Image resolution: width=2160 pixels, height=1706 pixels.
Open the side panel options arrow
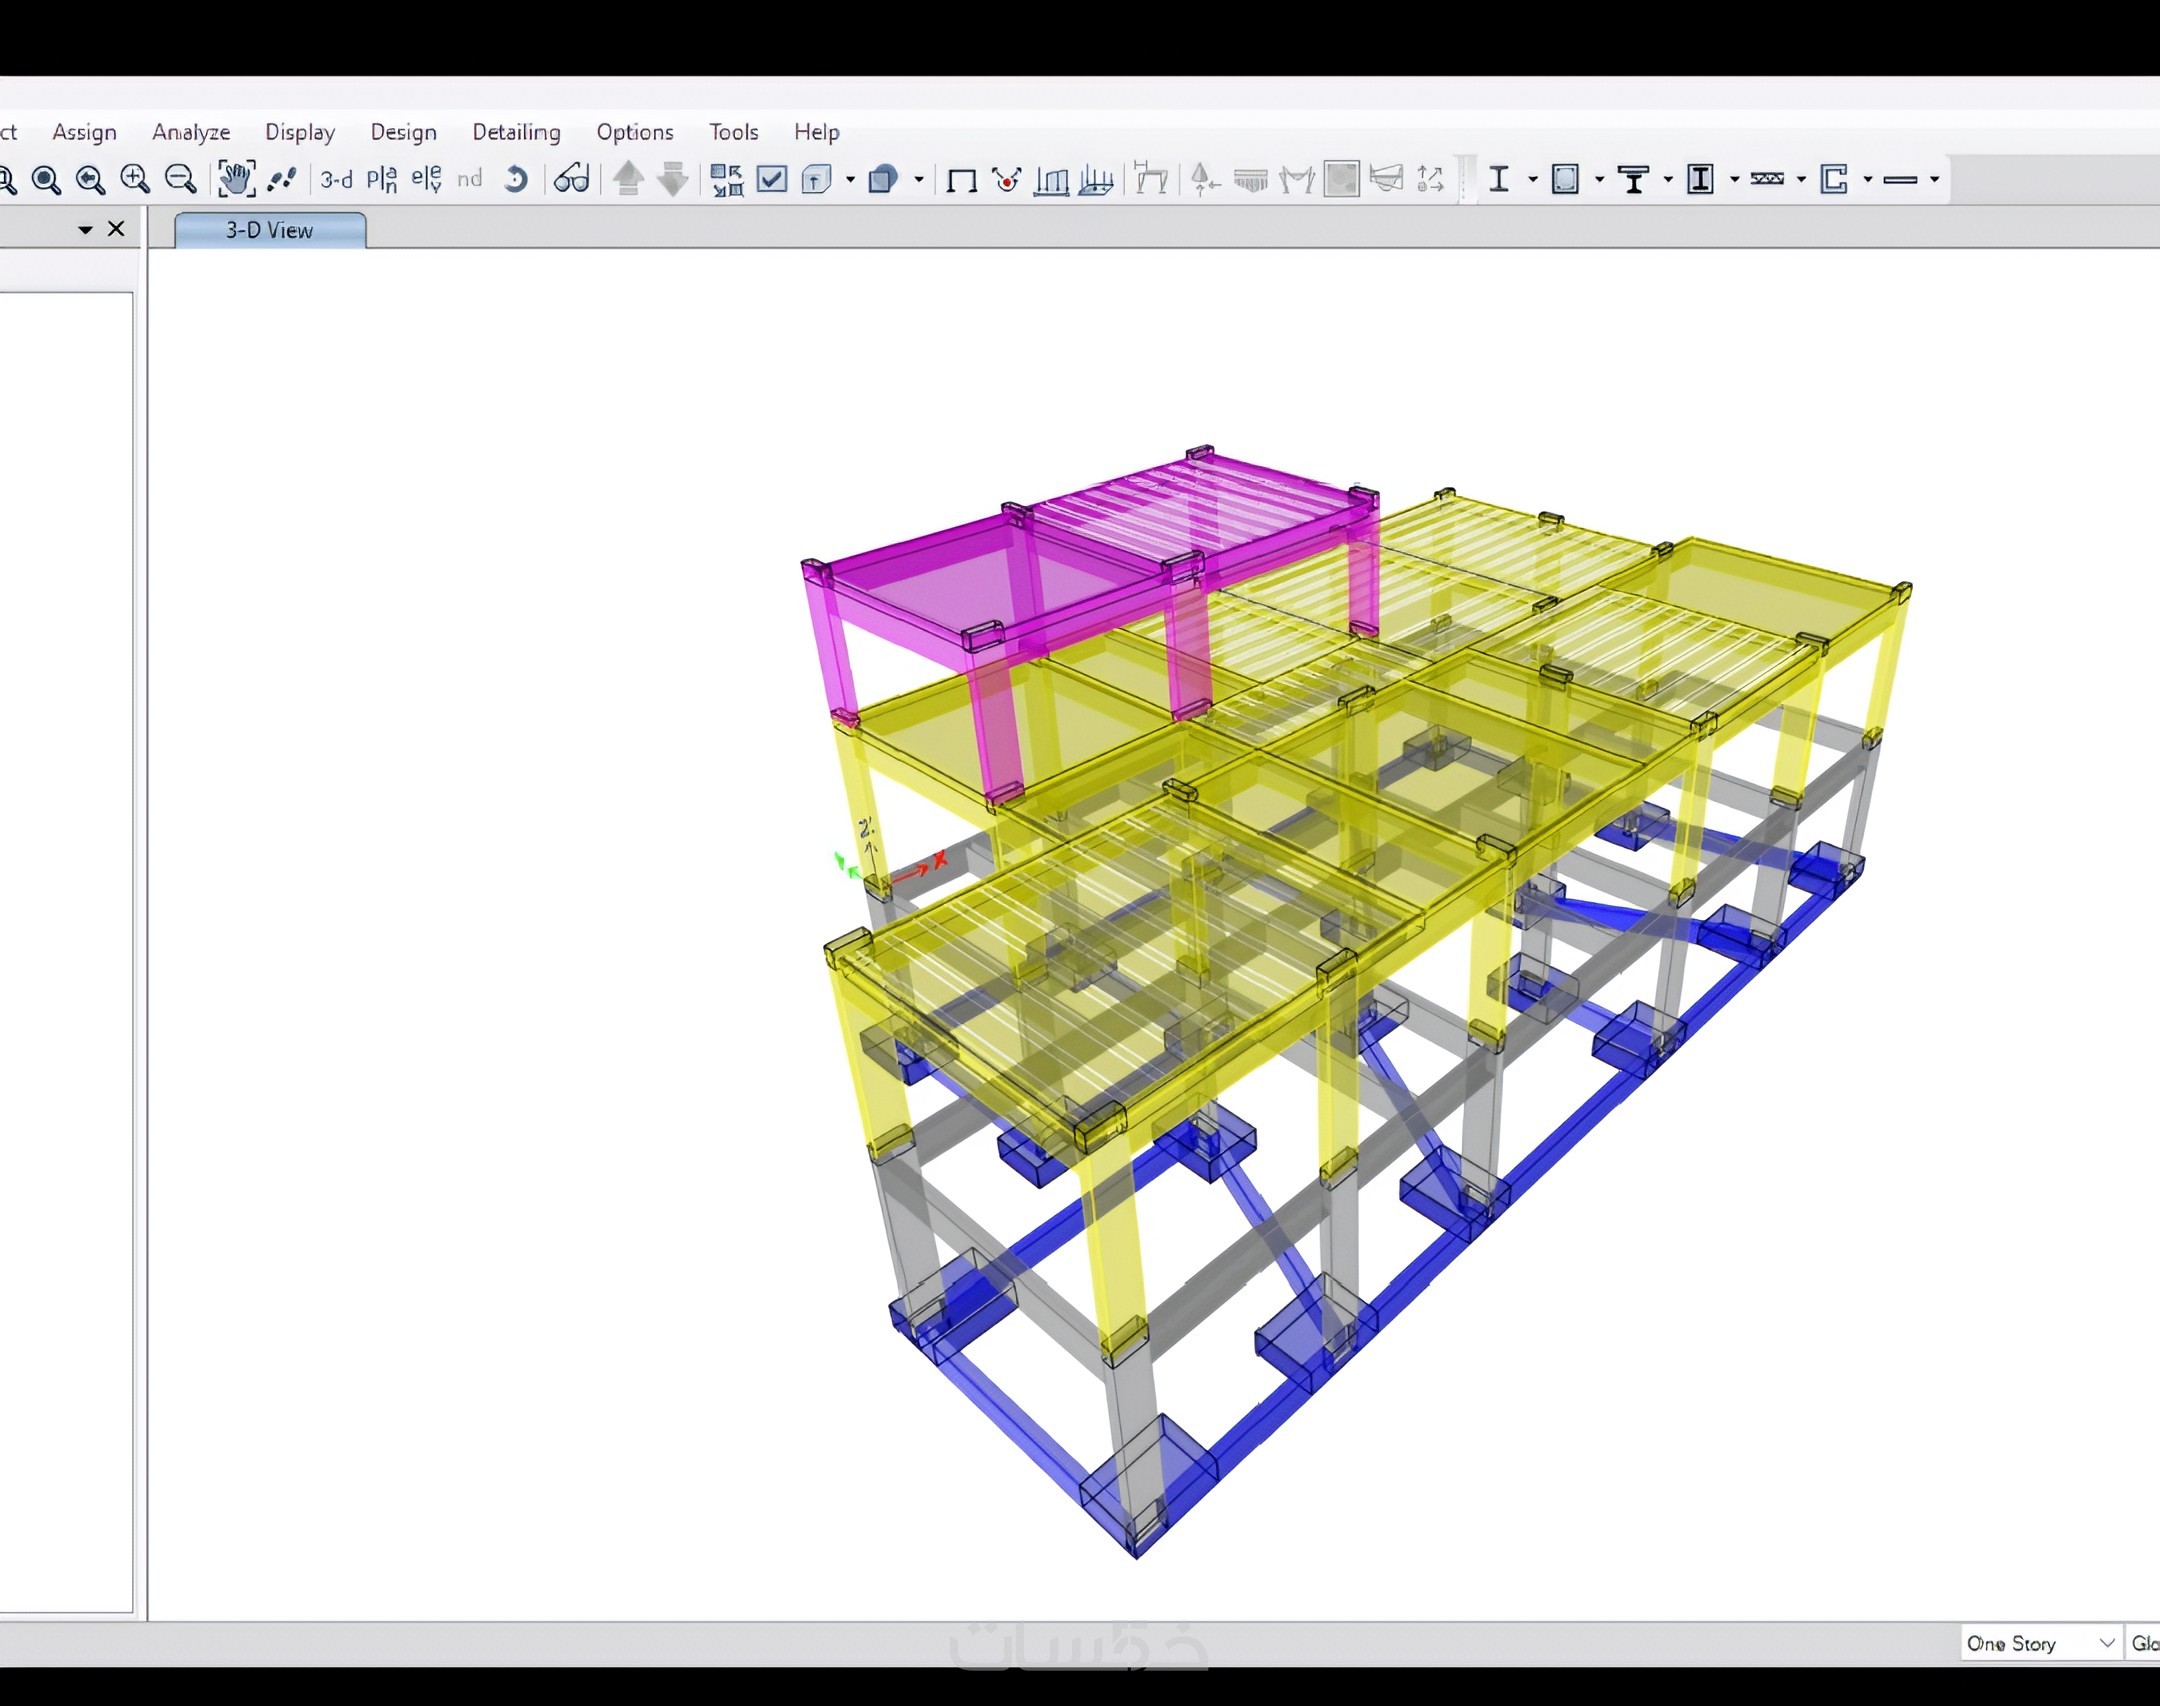coord(86,230)
